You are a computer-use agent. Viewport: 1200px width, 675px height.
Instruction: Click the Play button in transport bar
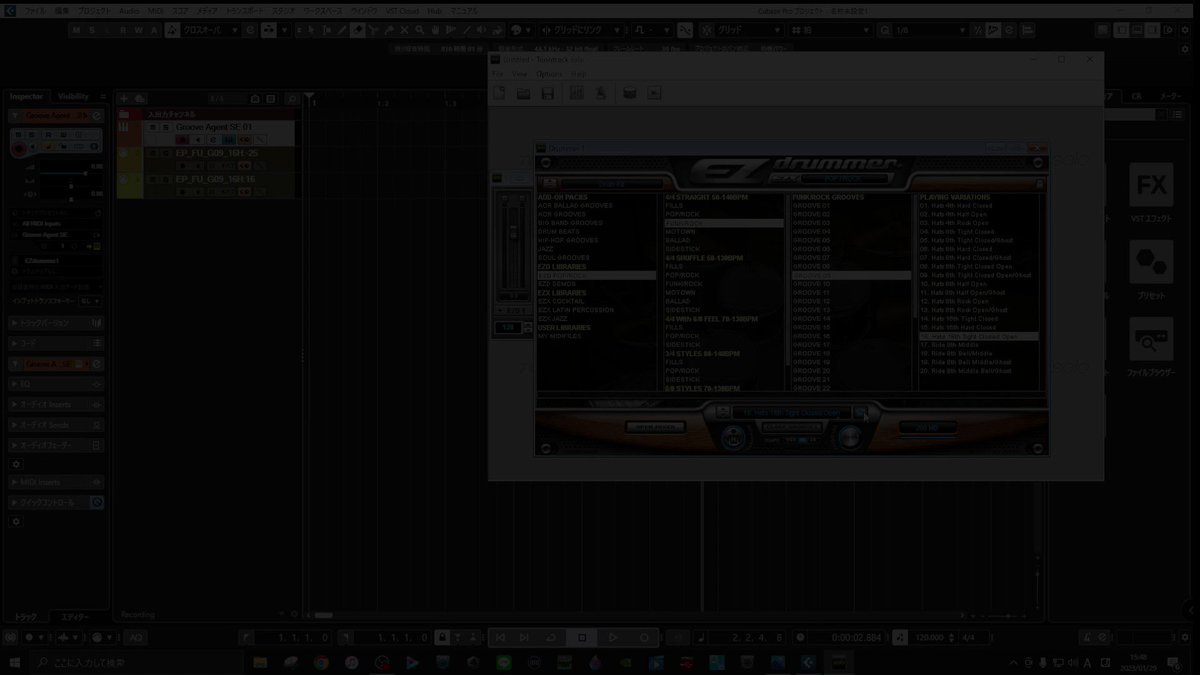614,637
